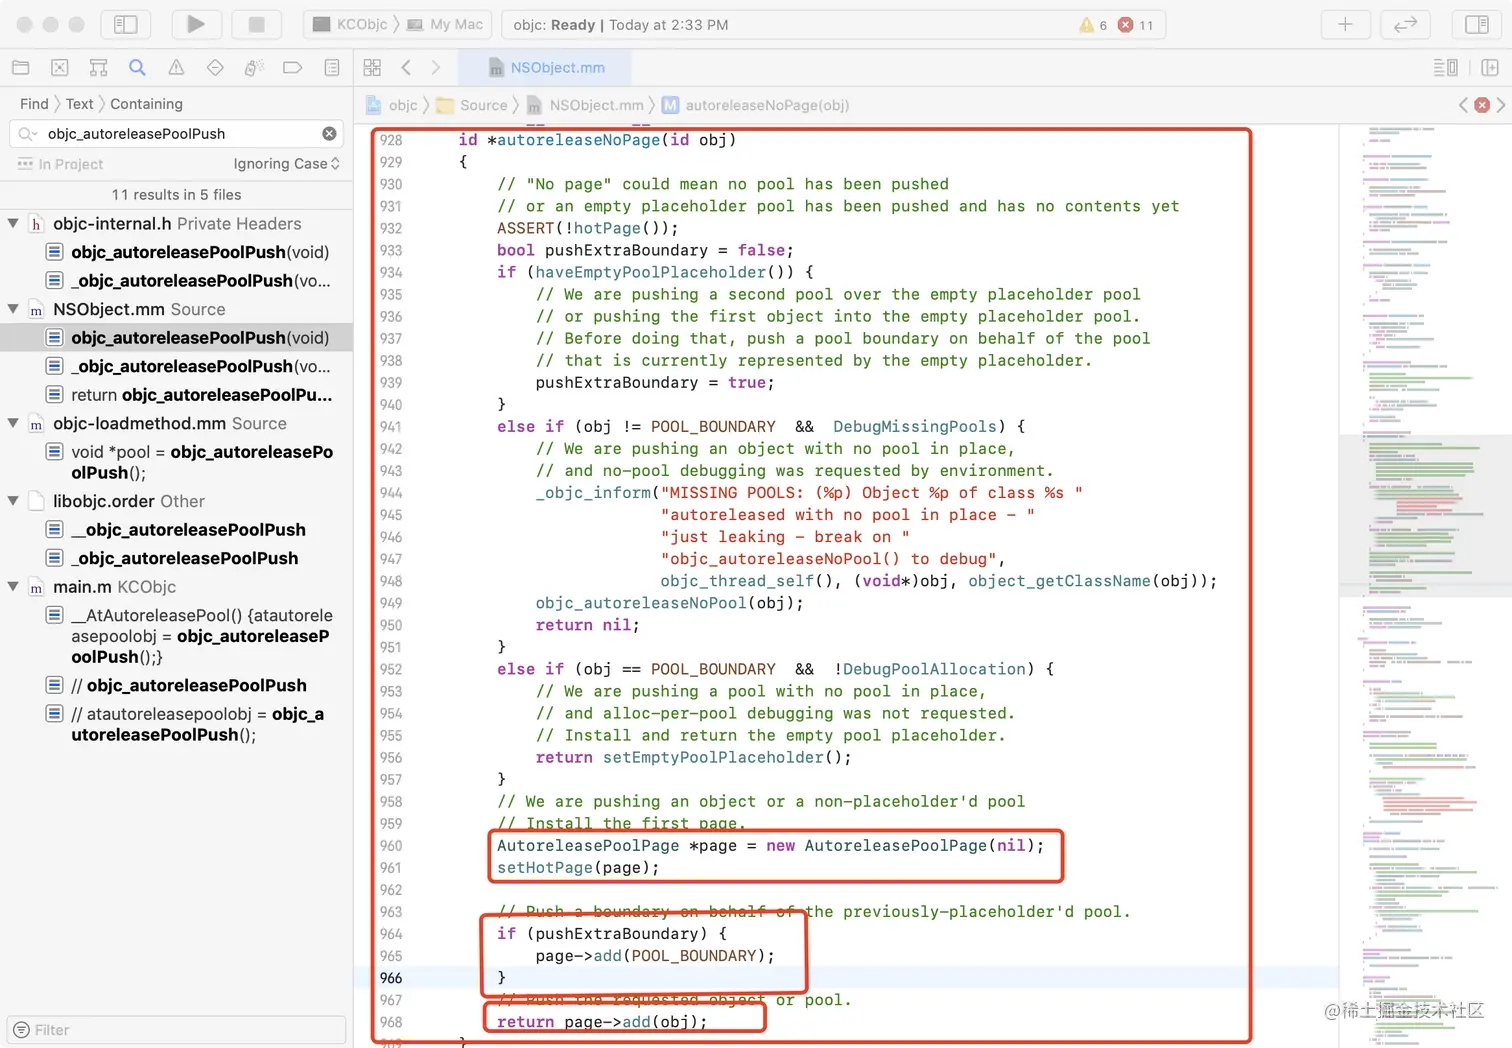The height and width of the screenshot is (1048, 1512).
Task: Collapse the libobjc.order results group
Action: tap(13, 502)
